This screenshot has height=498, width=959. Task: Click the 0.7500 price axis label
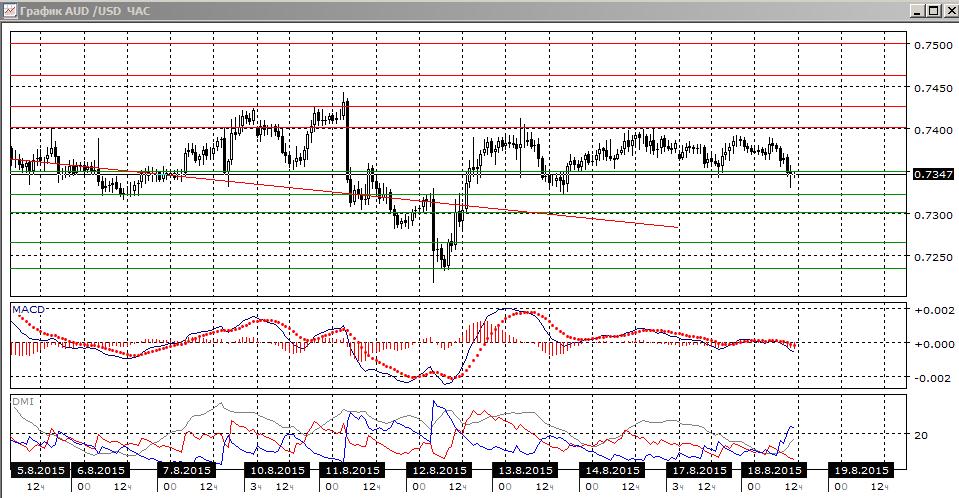pos(933,45)
